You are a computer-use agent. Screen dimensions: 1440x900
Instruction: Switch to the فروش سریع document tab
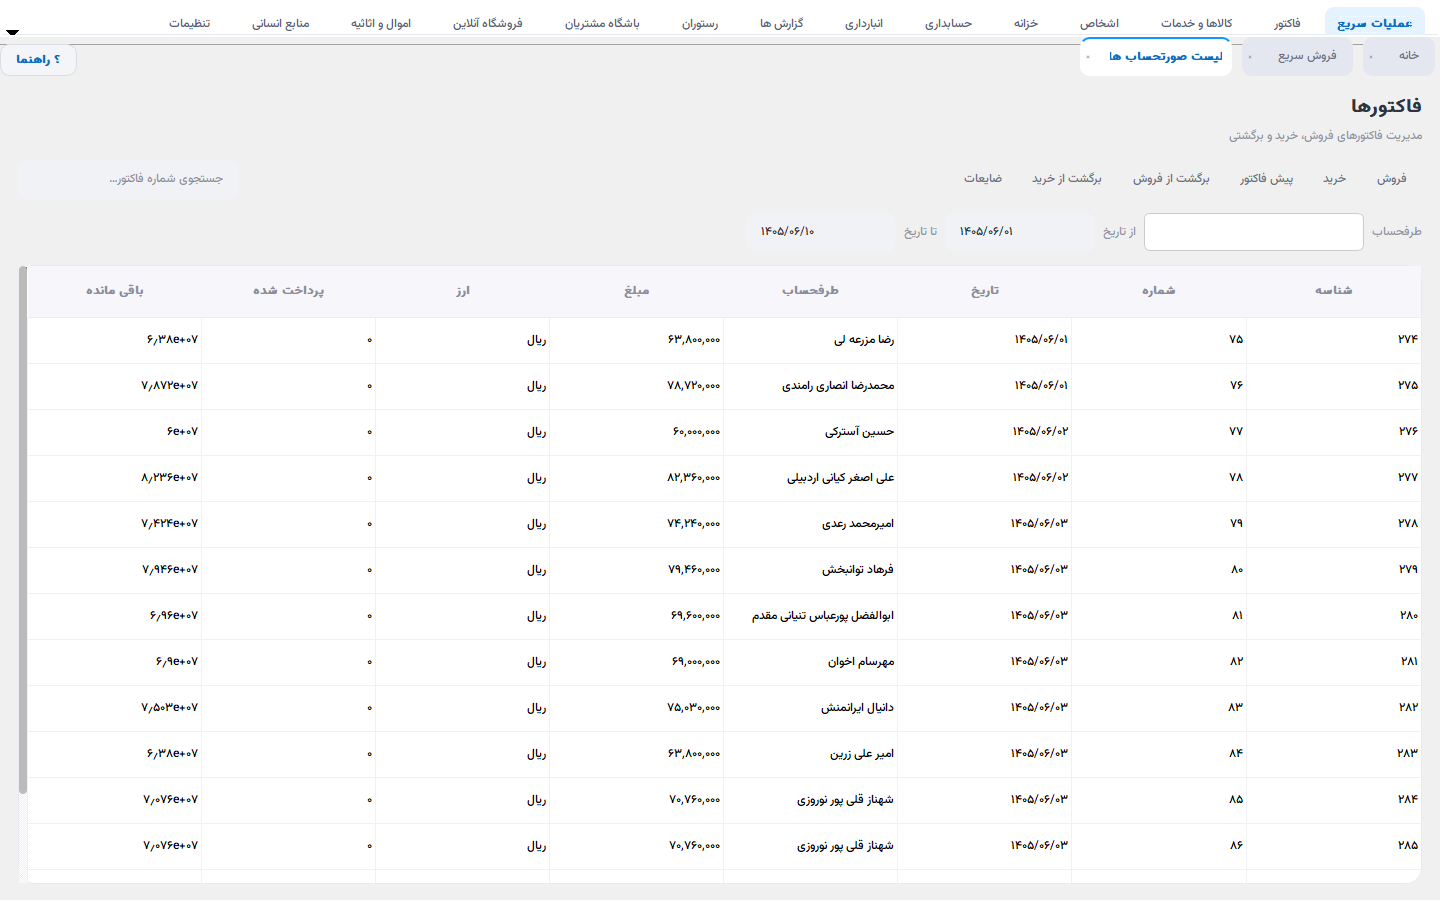click(1297, 57)
